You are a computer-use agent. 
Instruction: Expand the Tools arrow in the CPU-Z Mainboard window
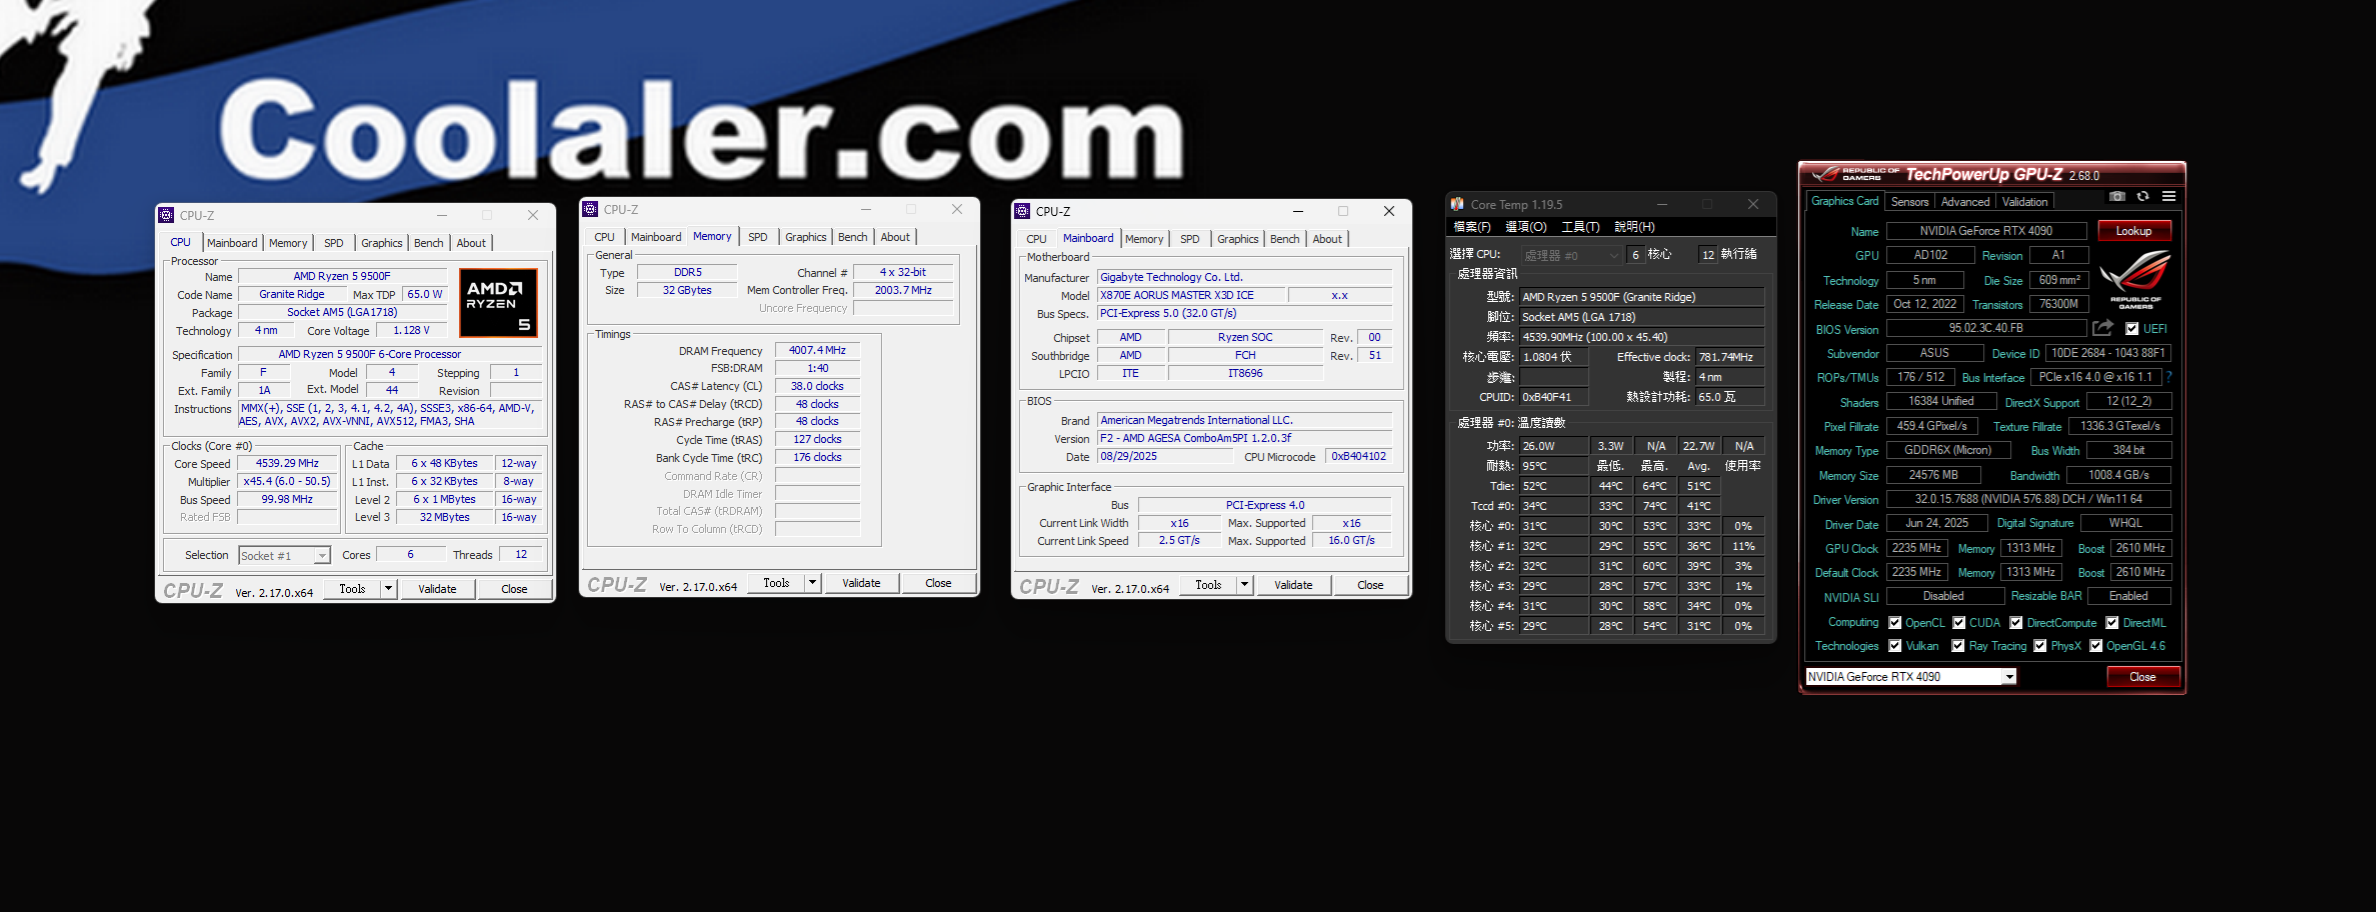(x=1244, y=585)
